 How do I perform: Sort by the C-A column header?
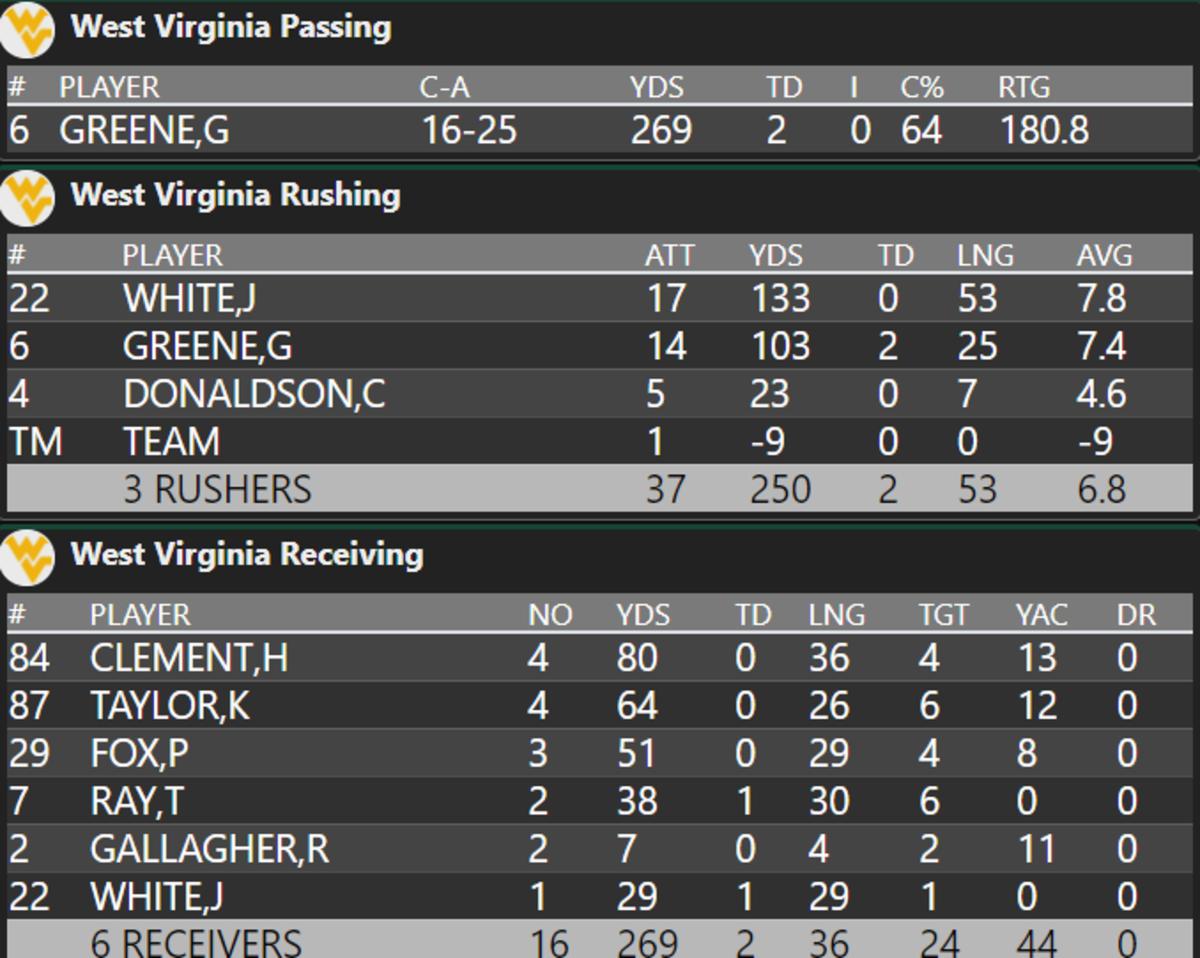click(x=444, y=88)
